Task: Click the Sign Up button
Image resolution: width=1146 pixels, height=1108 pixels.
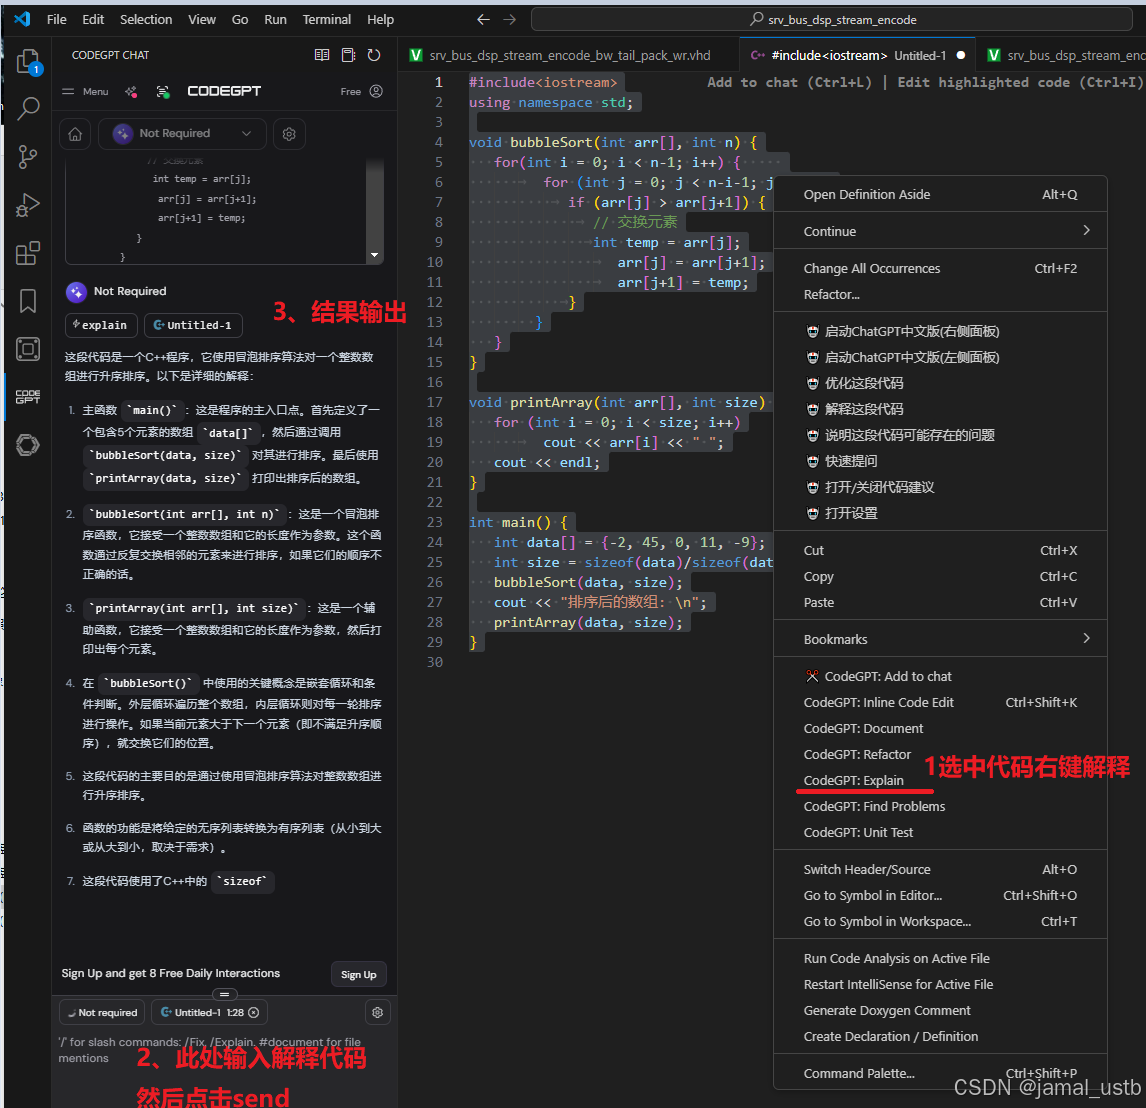Action: click(x=358, y=974)
